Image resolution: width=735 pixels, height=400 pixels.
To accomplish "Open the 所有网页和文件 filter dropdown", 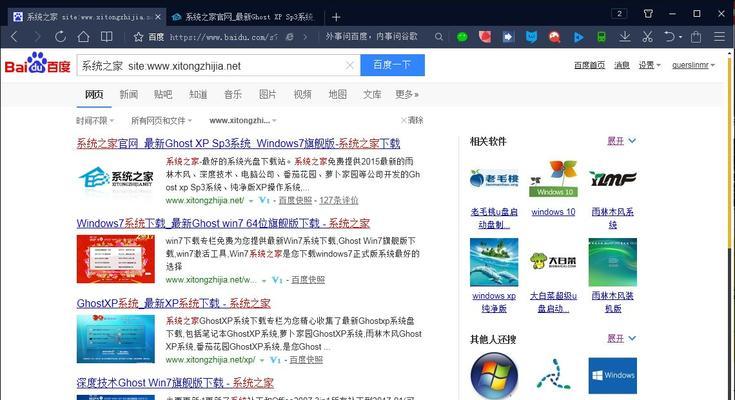I will point(161,121).
